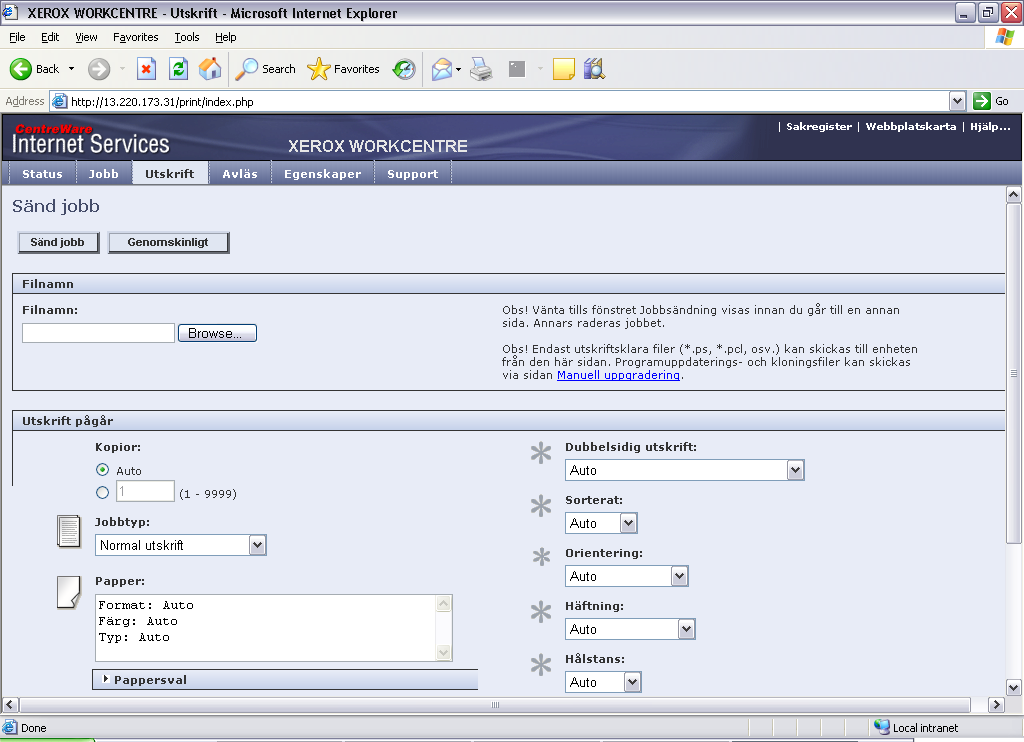Switch to the Egenskaper tab

(x=323, y=174)
